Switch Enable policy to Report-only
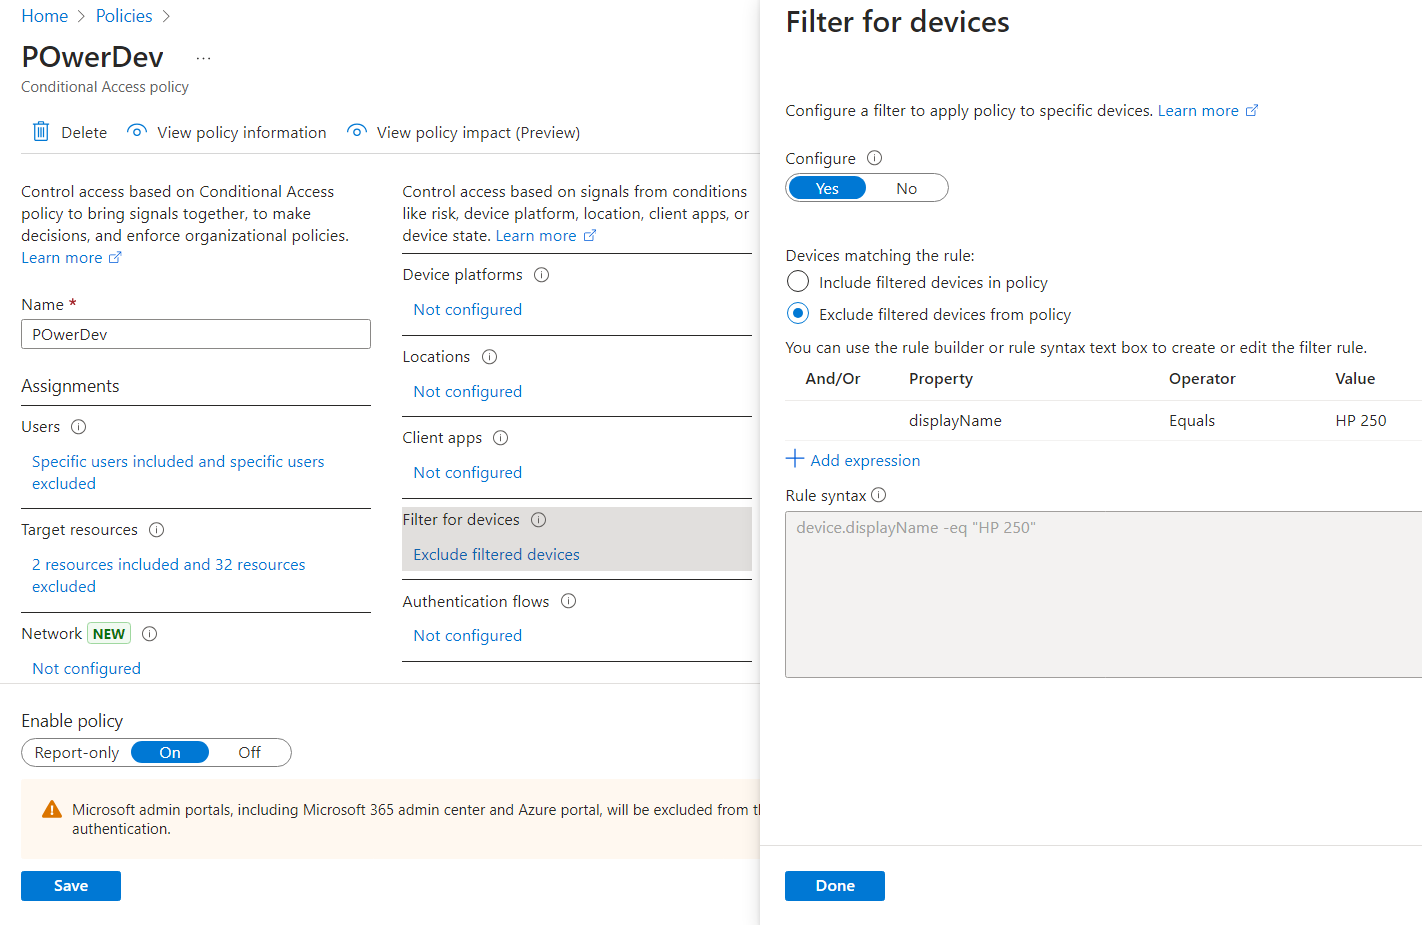Image resolution: width=1422 pixels, height=925 pixels. point(77,753)
